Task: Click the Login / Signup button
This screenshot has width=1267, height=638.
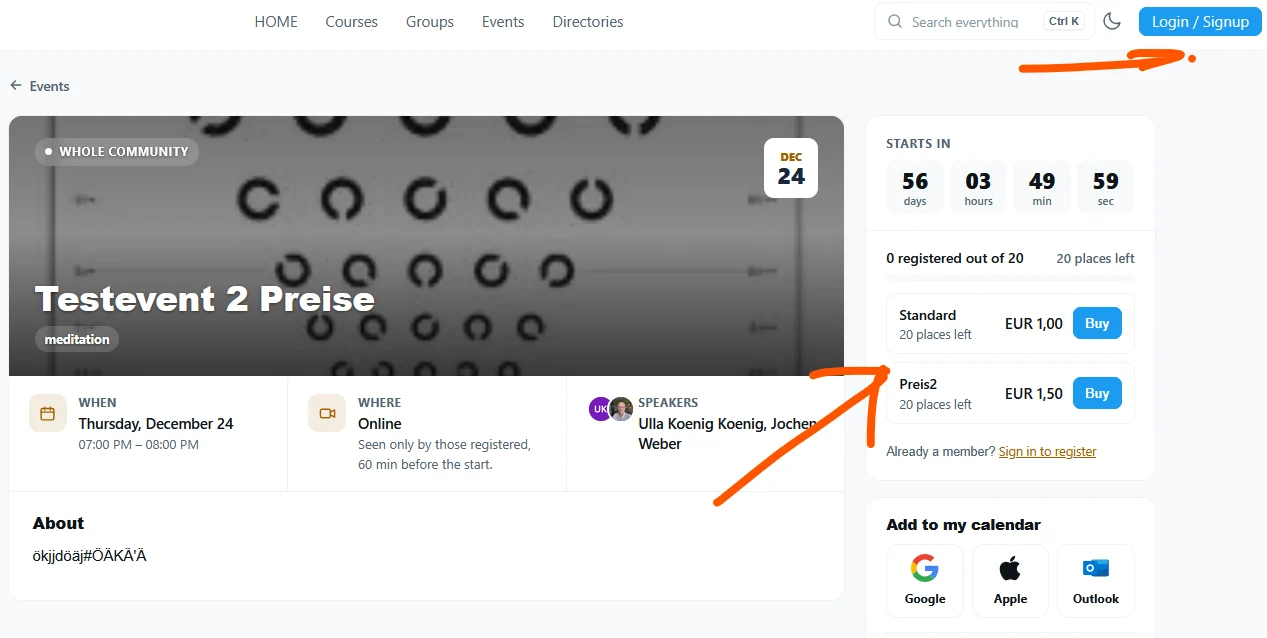Action: (x=1200, y=22)
